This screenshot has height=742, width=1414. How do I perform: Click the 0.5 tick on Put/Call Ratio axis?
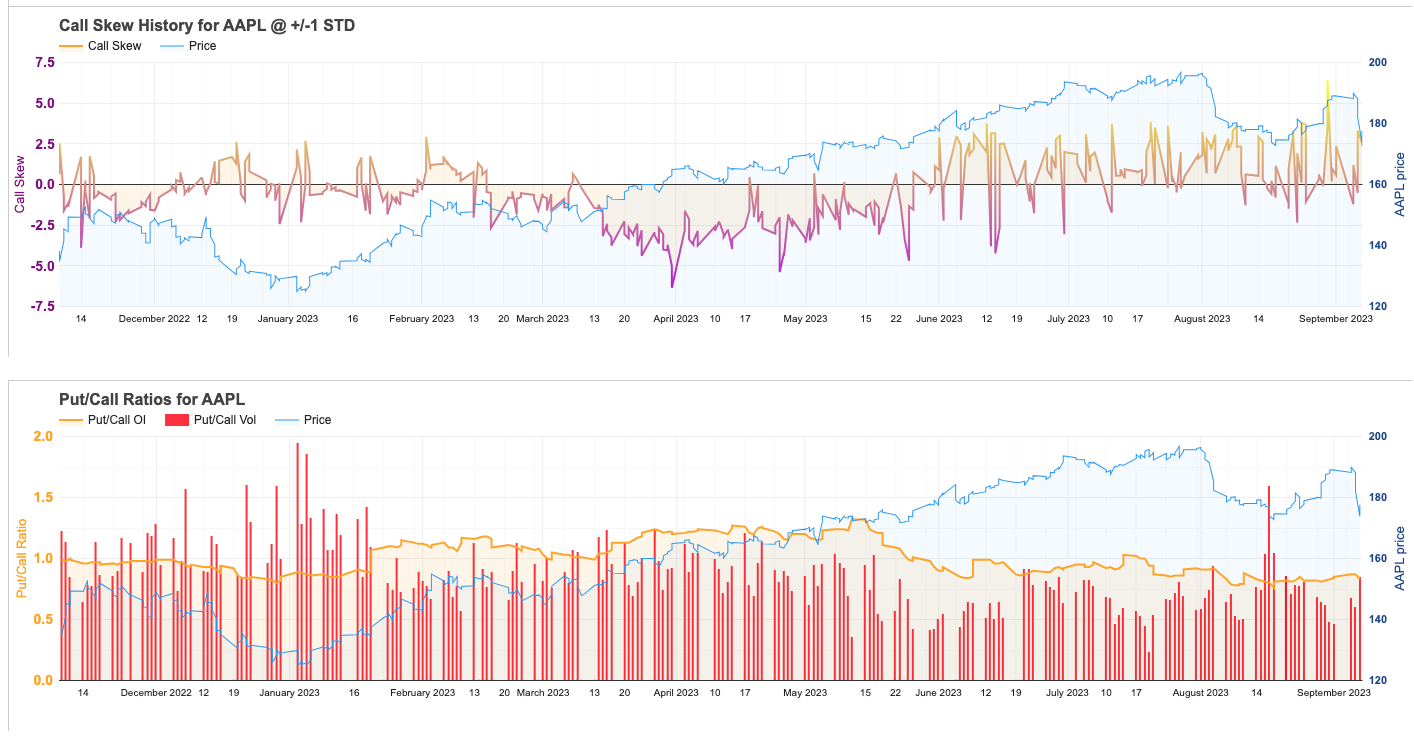pyautogui.click(x=44, y=619)
